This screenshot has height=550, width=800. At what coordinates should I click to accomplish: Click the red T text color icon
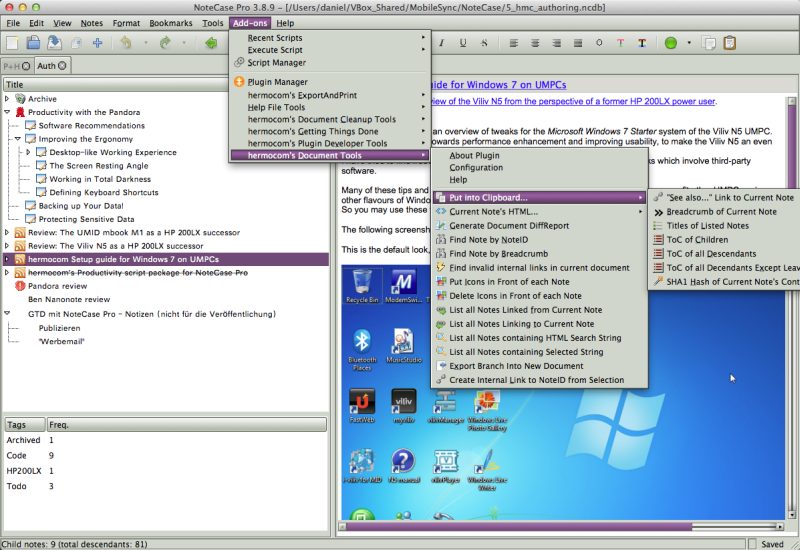tap(620, 43)
